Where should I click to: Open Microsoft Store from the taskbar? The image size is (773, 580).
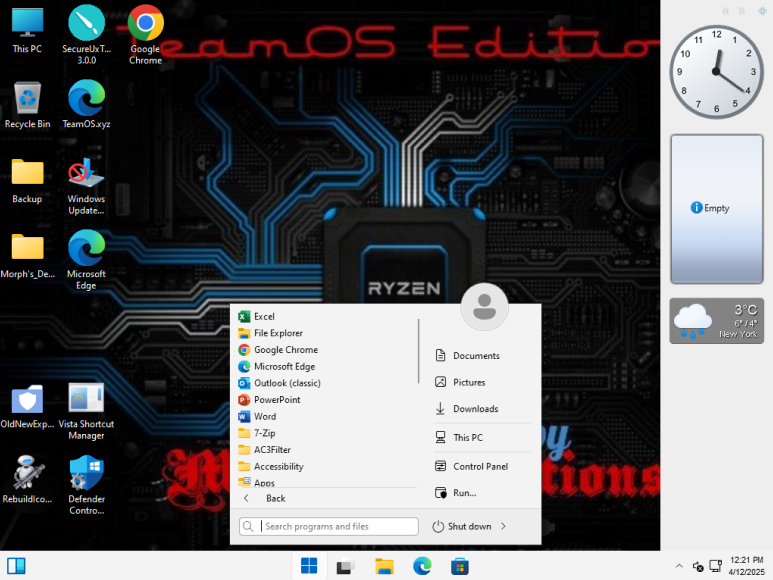[x=459, y=566]
